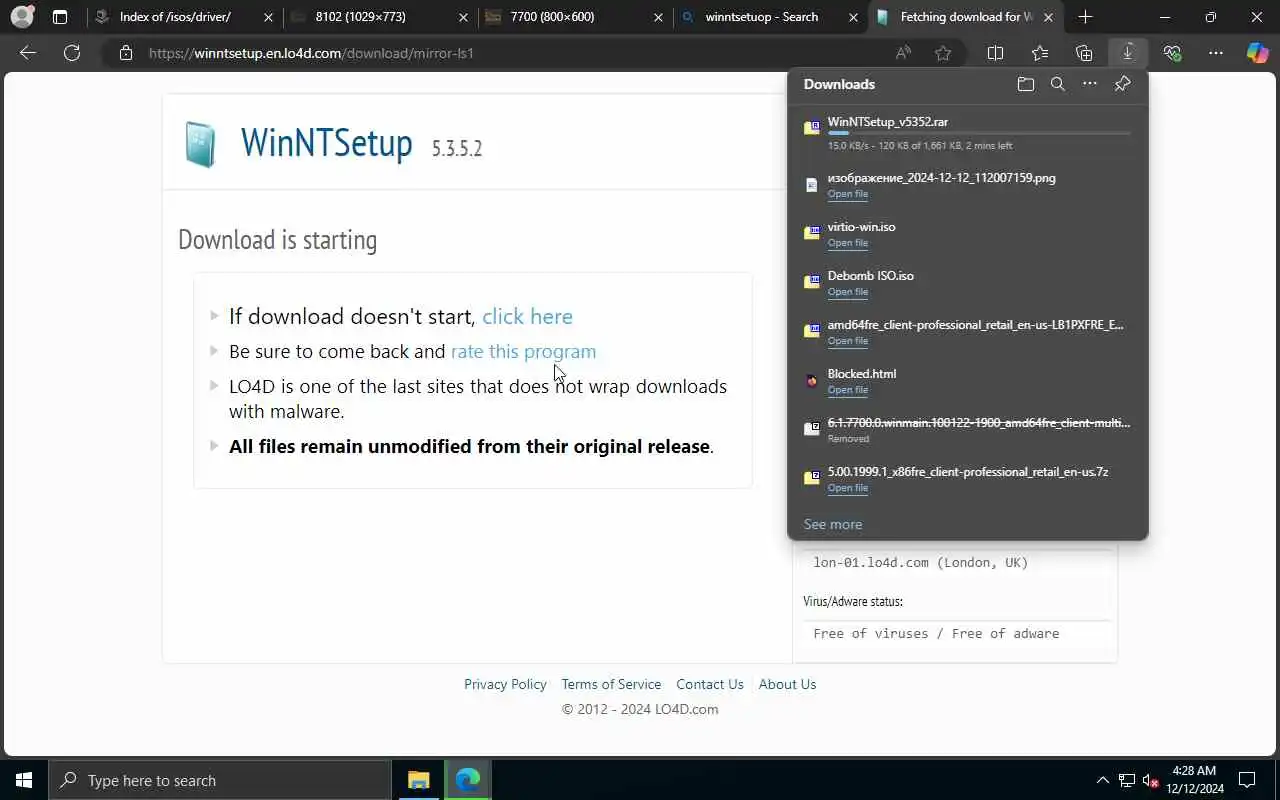Open the muted volume icon in tray
This screenshot has height=800, width=1280.
1150,780
